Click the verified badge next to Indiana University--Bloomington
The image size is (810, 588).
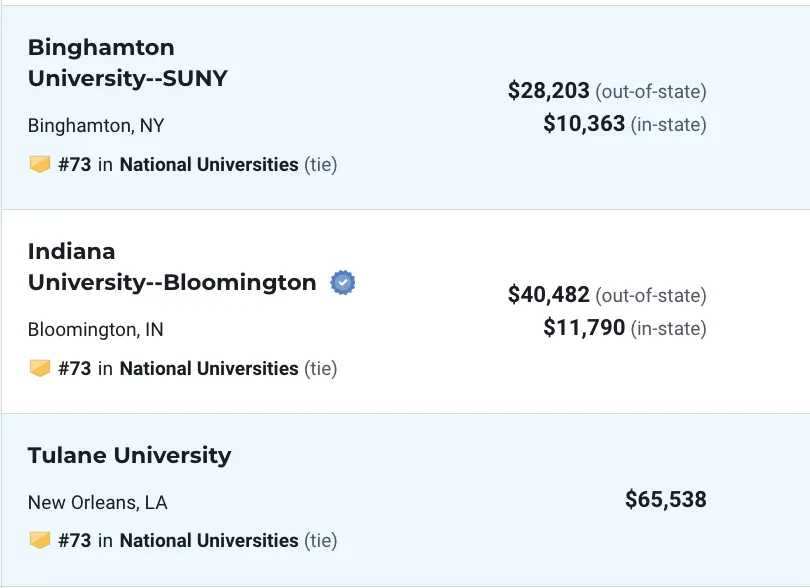342,283
